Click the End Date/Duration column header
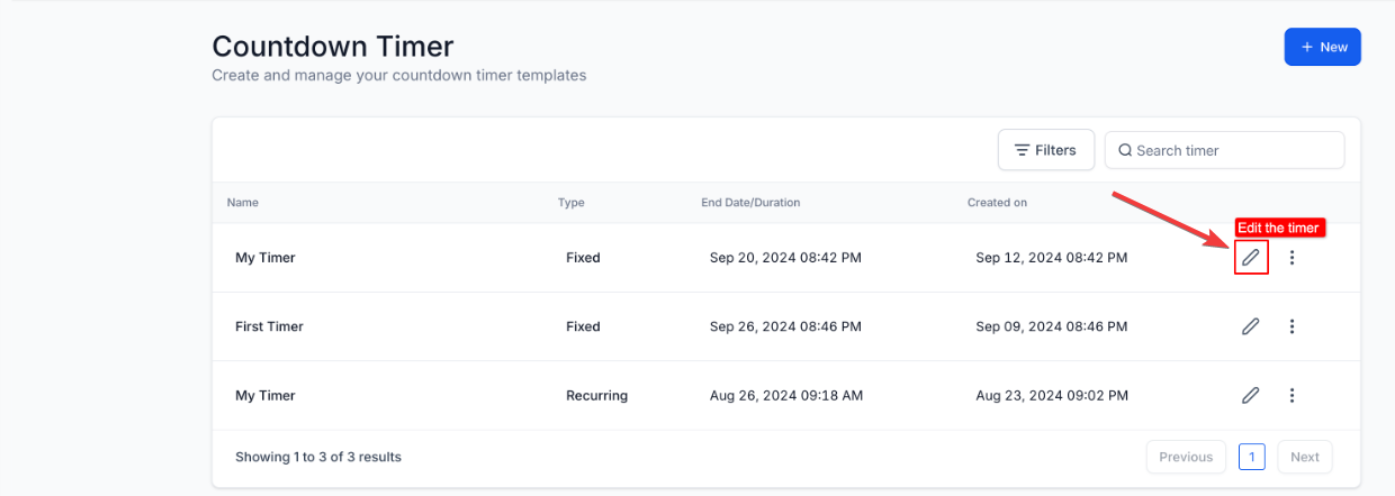This screenshot has width=1395, height=496. pyautogui.click(x=750, y=202)
